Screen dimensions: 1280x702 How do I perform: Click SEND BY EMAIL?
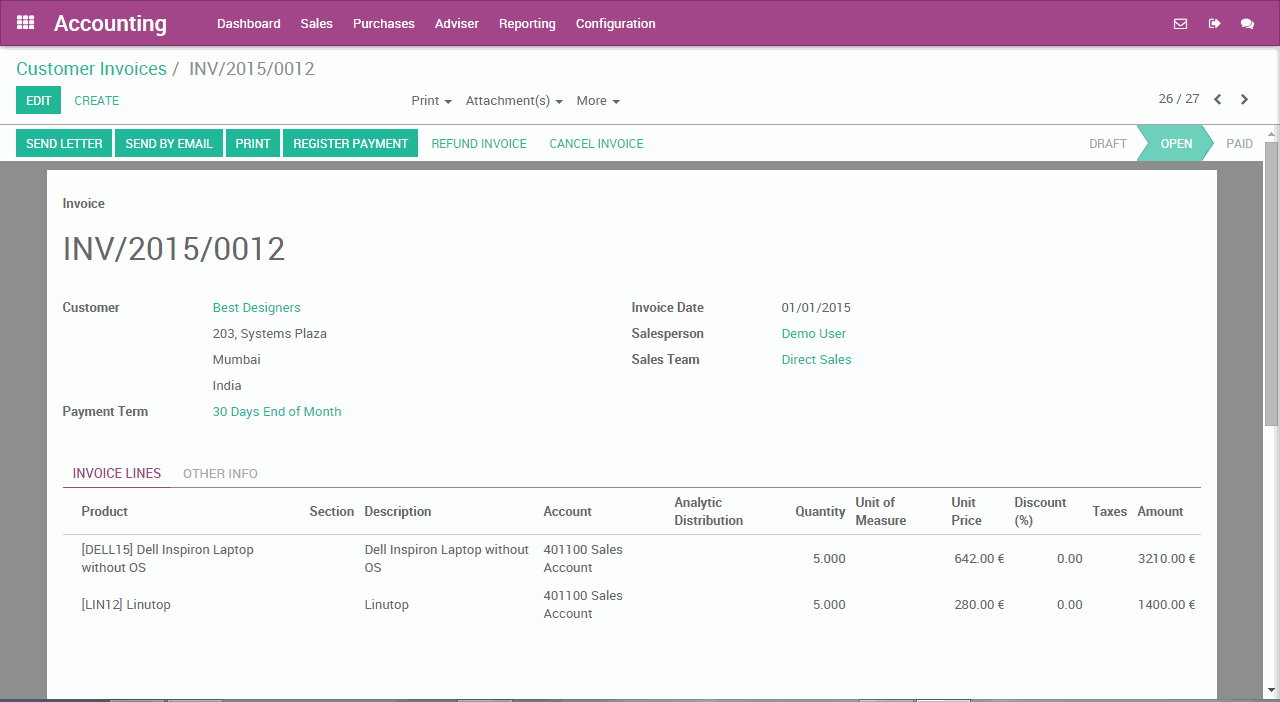pyautogui.click(x=168, y=143)
